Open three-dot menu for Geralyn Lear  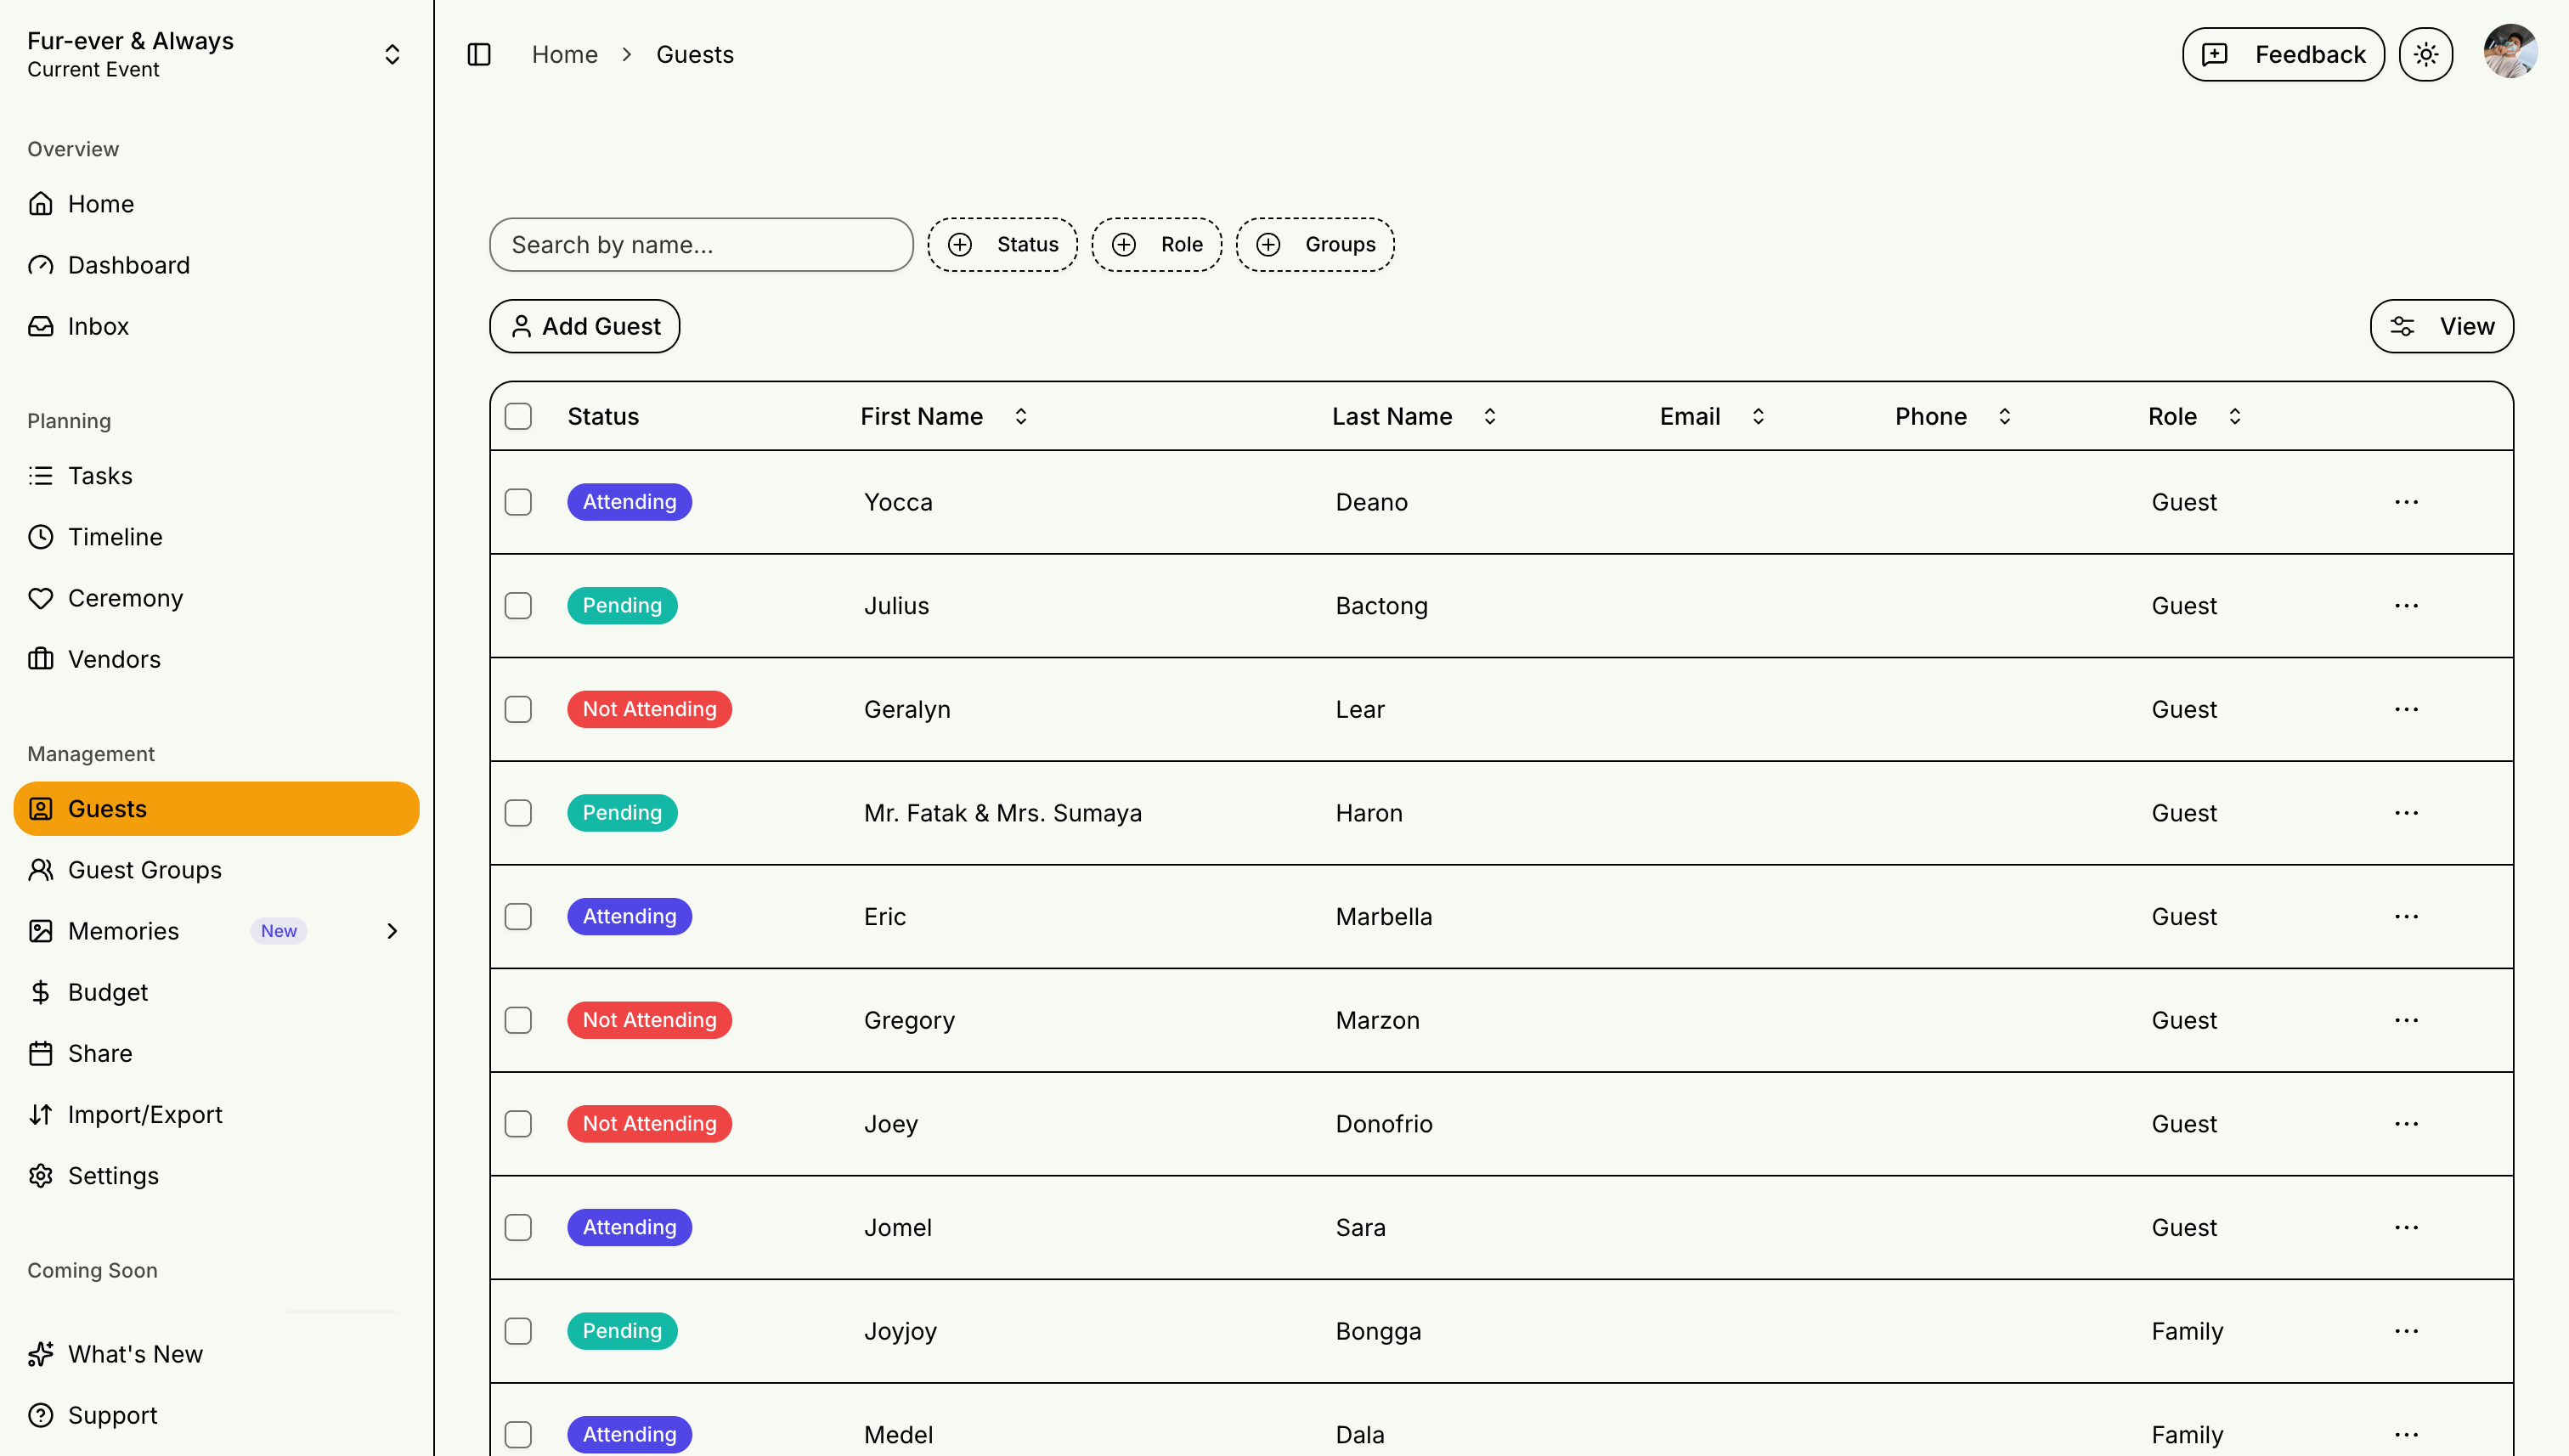point(2405,709)
